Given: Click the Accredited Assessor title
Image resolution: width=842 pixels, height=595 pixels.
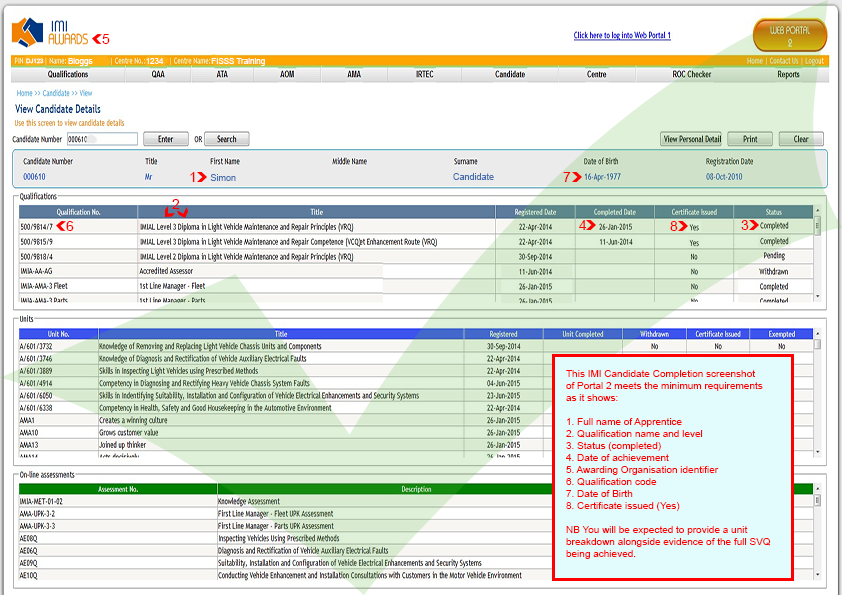Looking at the screenshot, I should [166, 272].
